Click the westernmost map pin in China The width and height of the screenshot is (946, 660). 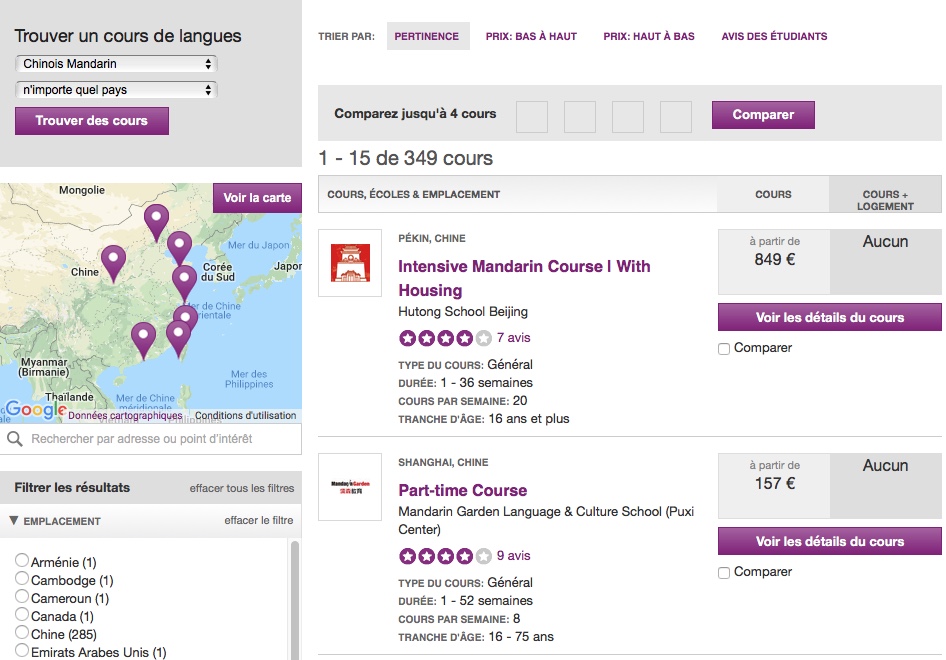coord(113,260)
